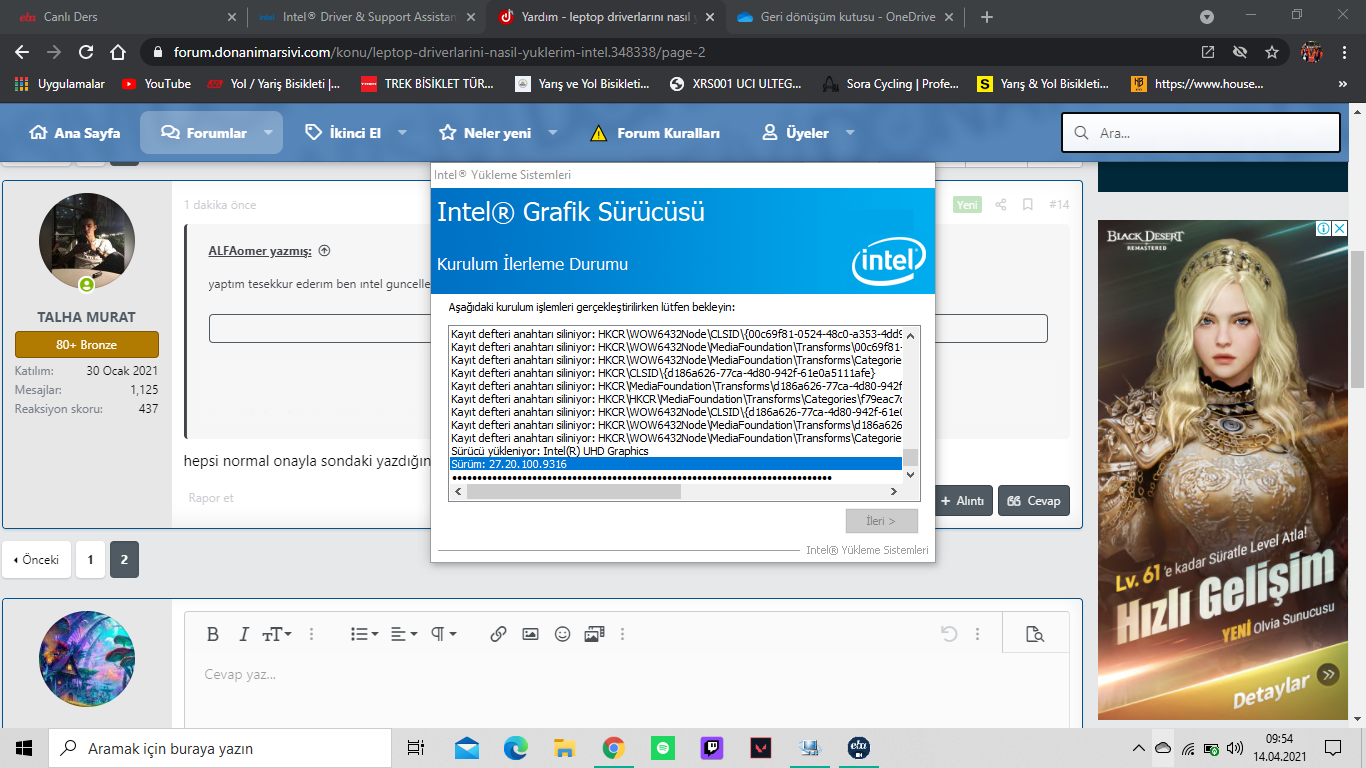Viewport: 1366px width, 768px height.
Task: Bookmark post #14 with the bookmark icon
Action: pos(1027,205)
